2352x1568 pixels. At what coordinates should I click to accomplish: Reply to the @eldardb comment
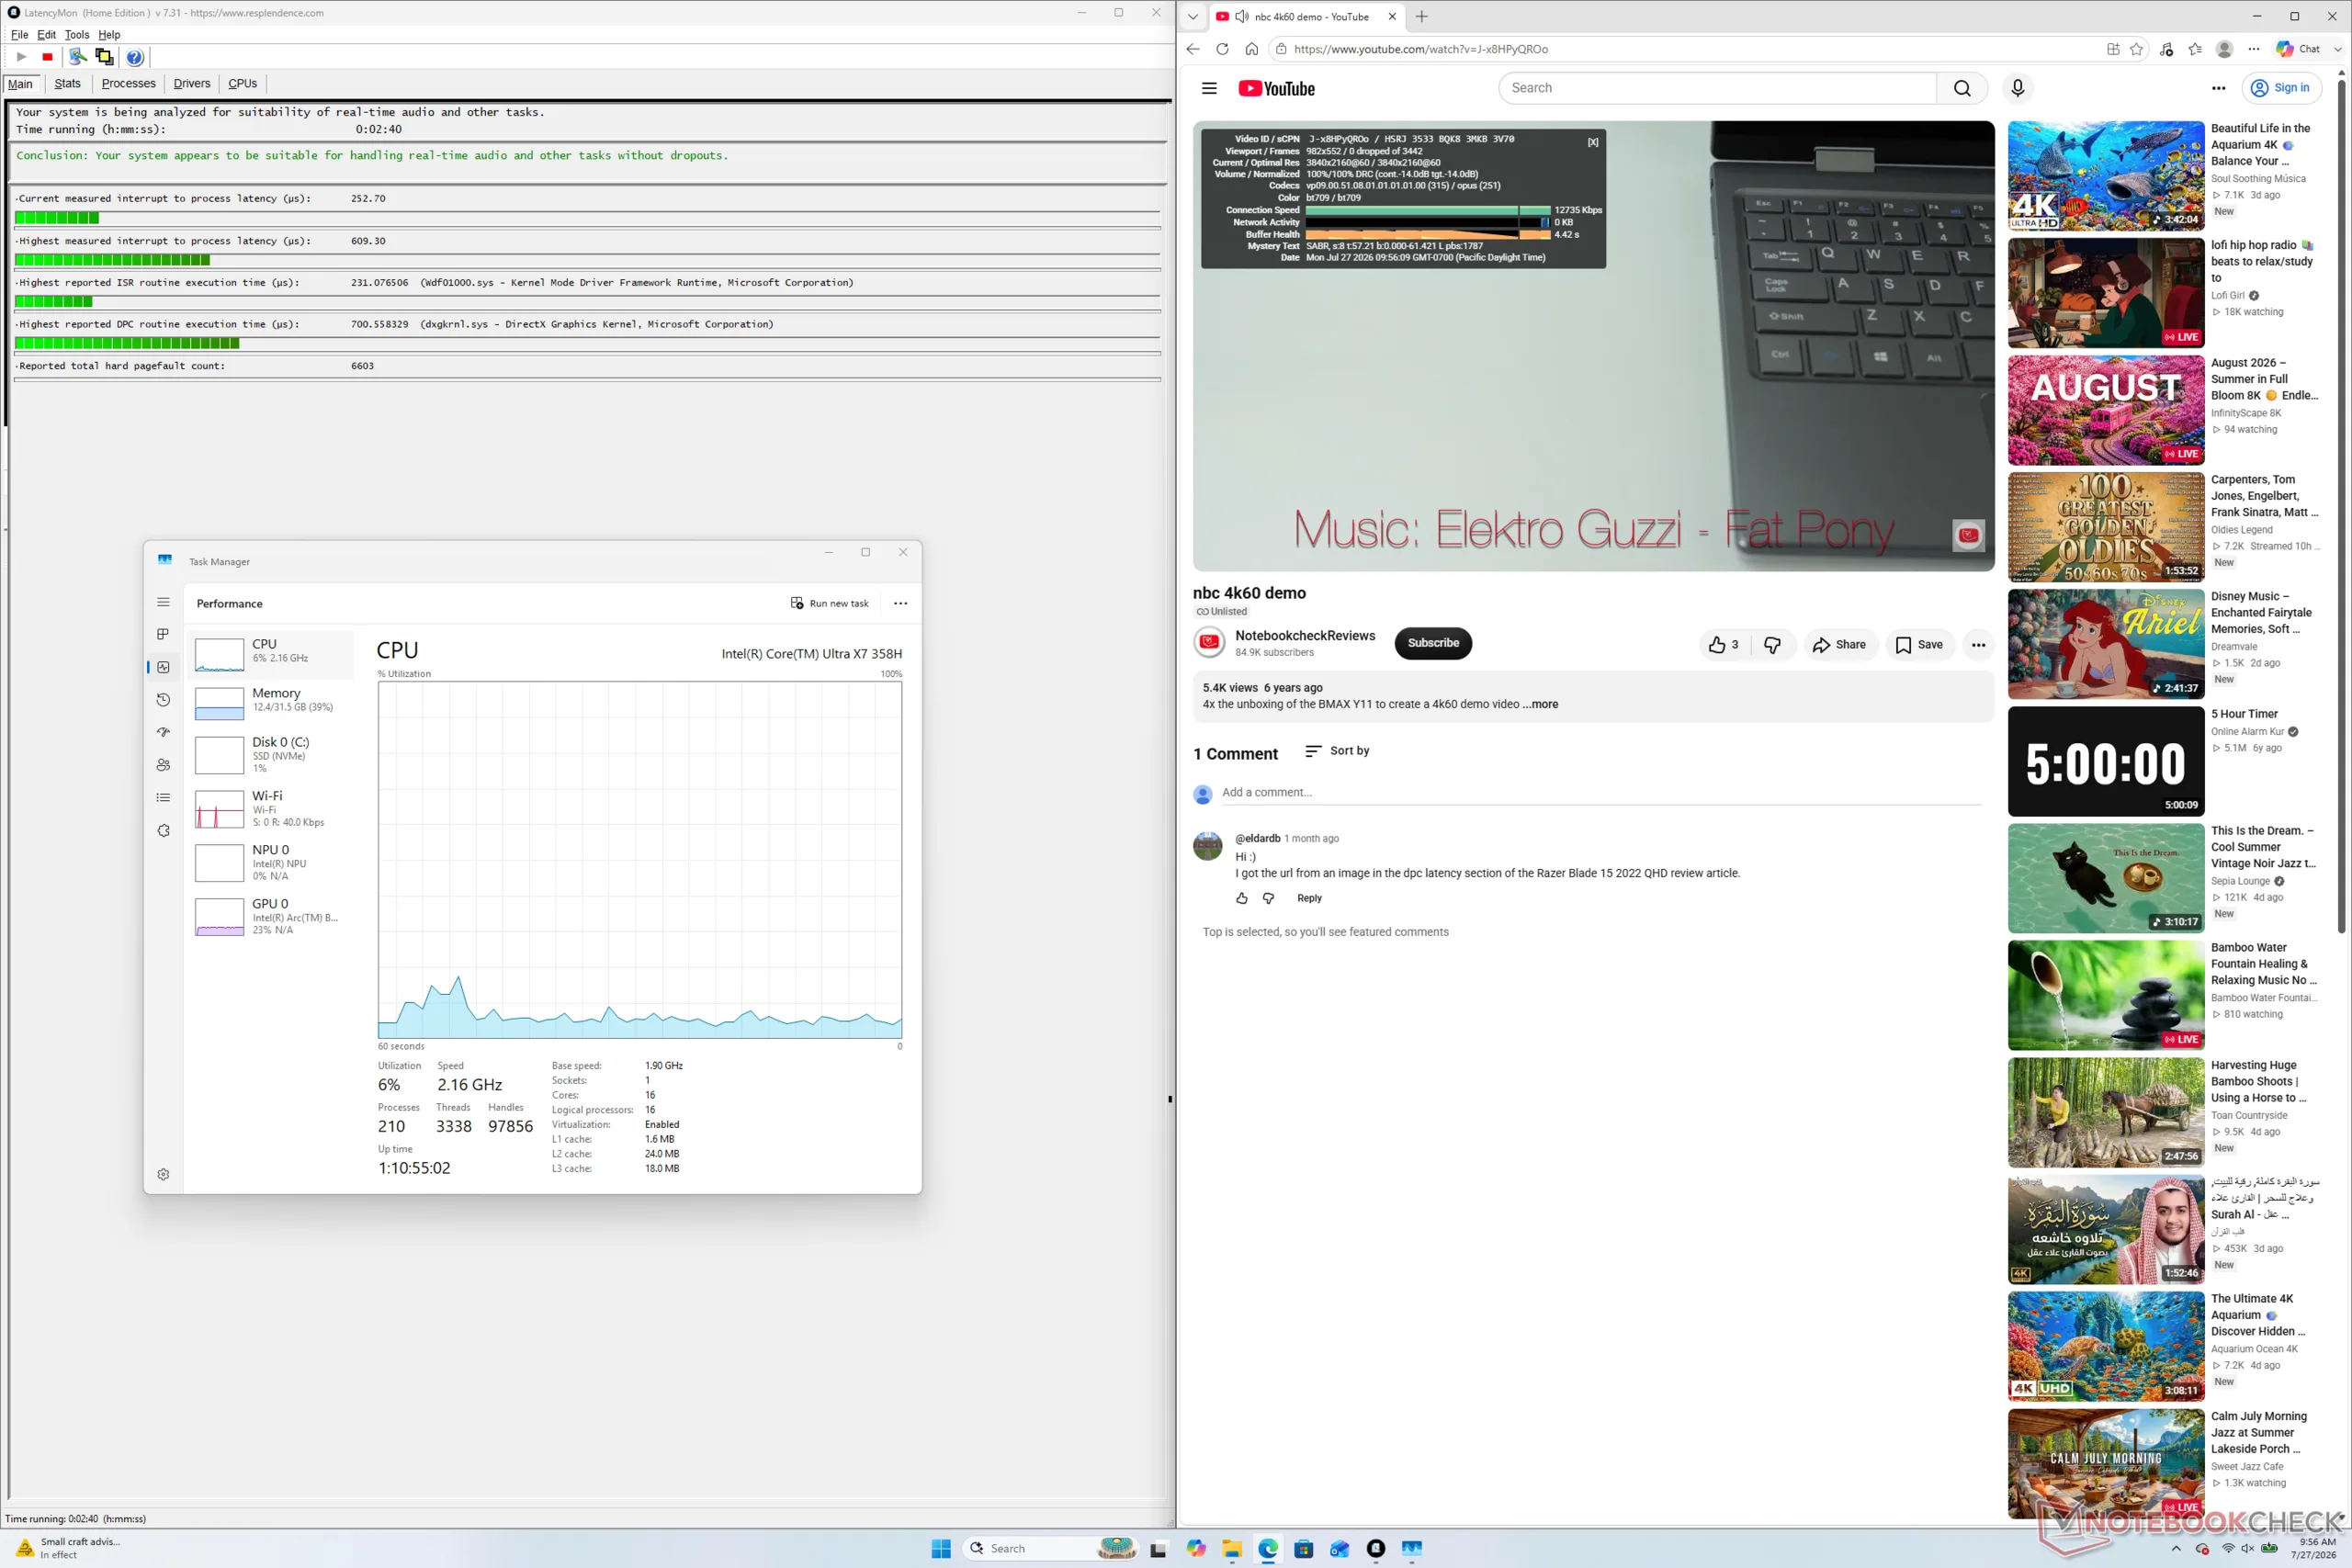pyautogui.click(x=1309, y=898)
